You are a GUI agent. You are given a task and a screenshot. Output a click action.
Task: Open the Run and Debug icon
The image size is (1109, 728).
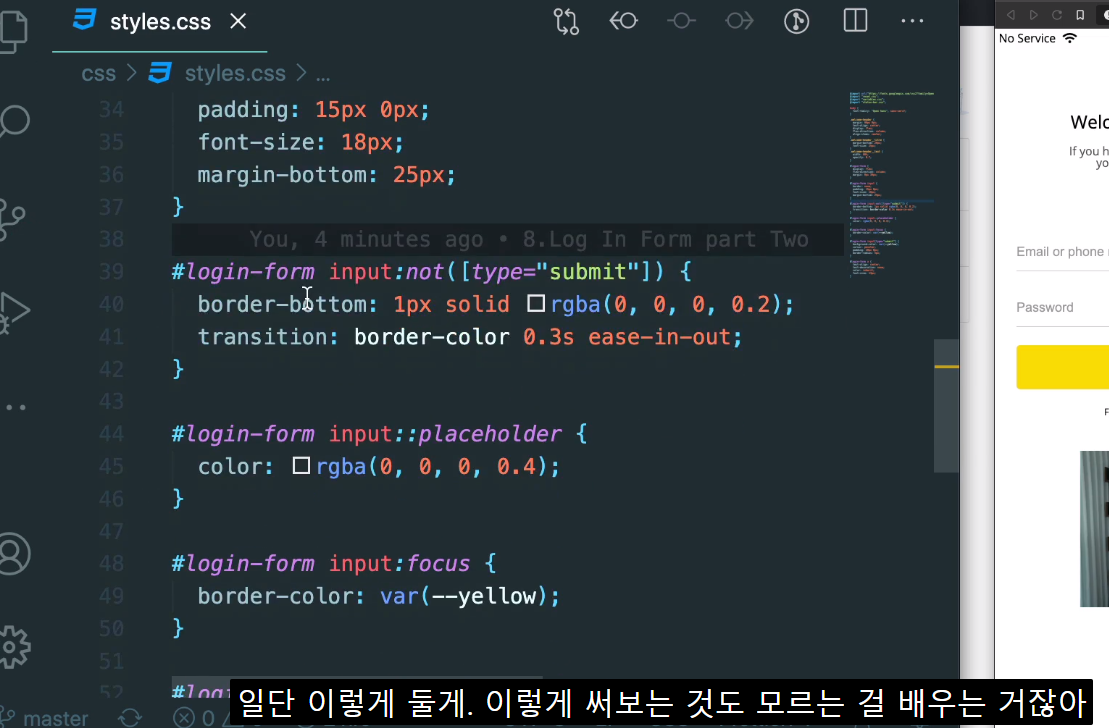14,313
